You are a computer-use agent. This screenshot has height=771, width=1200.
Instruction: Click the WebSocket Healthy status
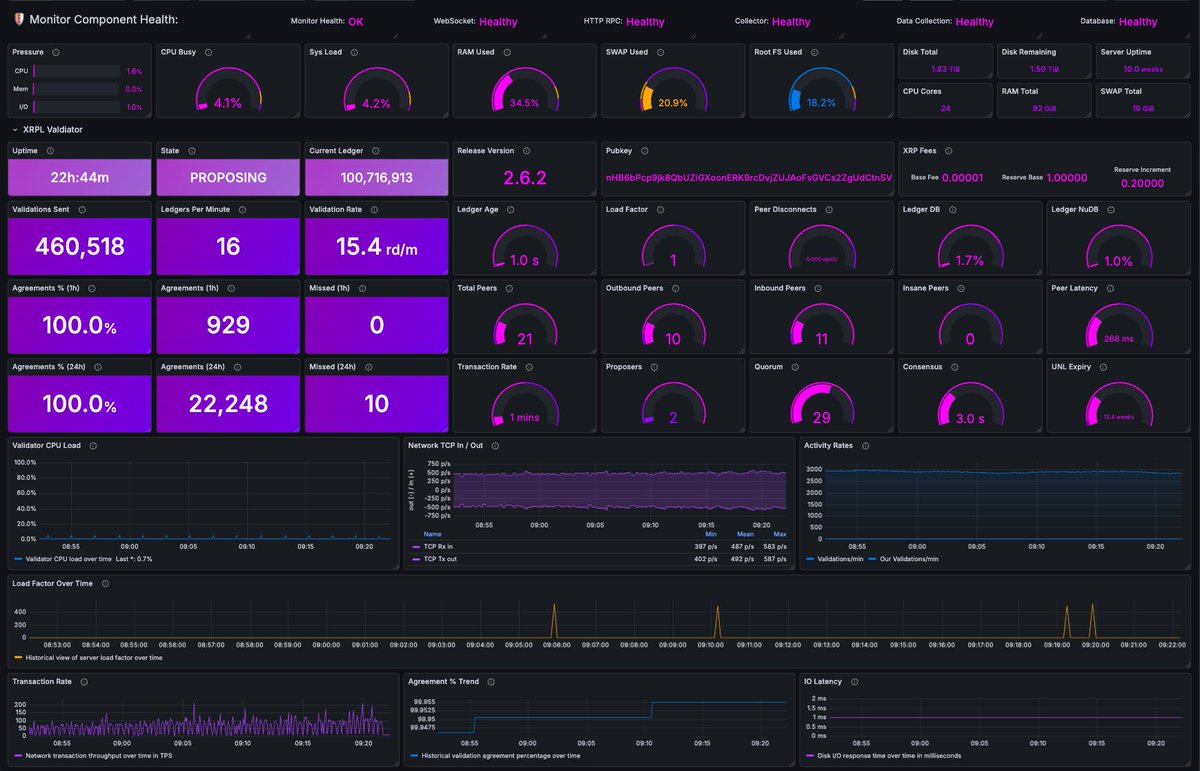[498, 21]
